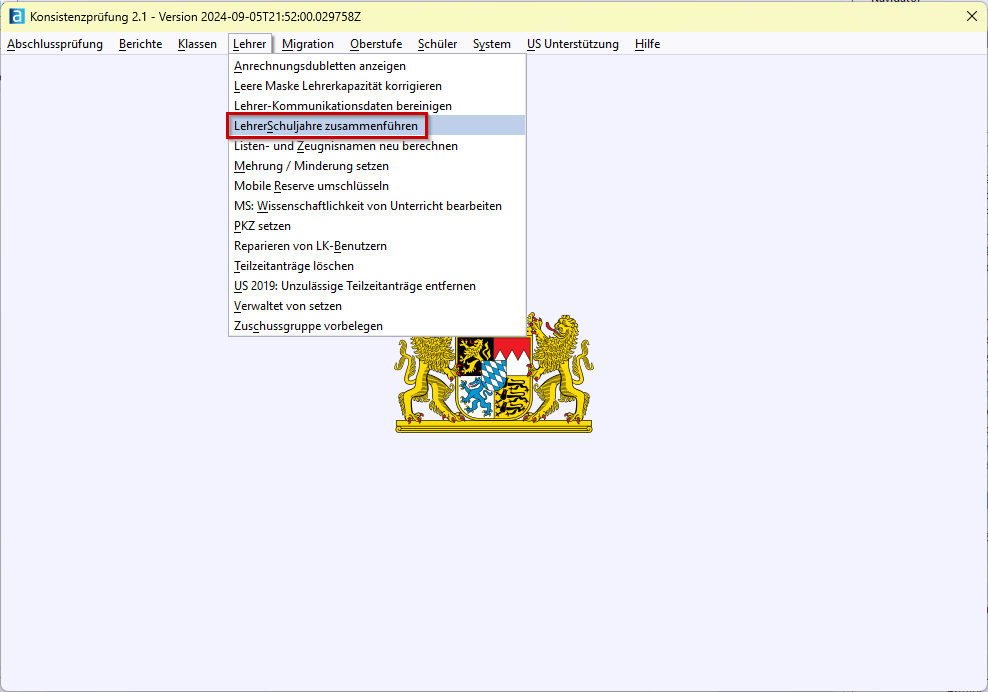Choose Mobile Reserve umschlüsseln
Image resolution: width=988 pixels, height=692 pixels.
click(x=377, y=186)
